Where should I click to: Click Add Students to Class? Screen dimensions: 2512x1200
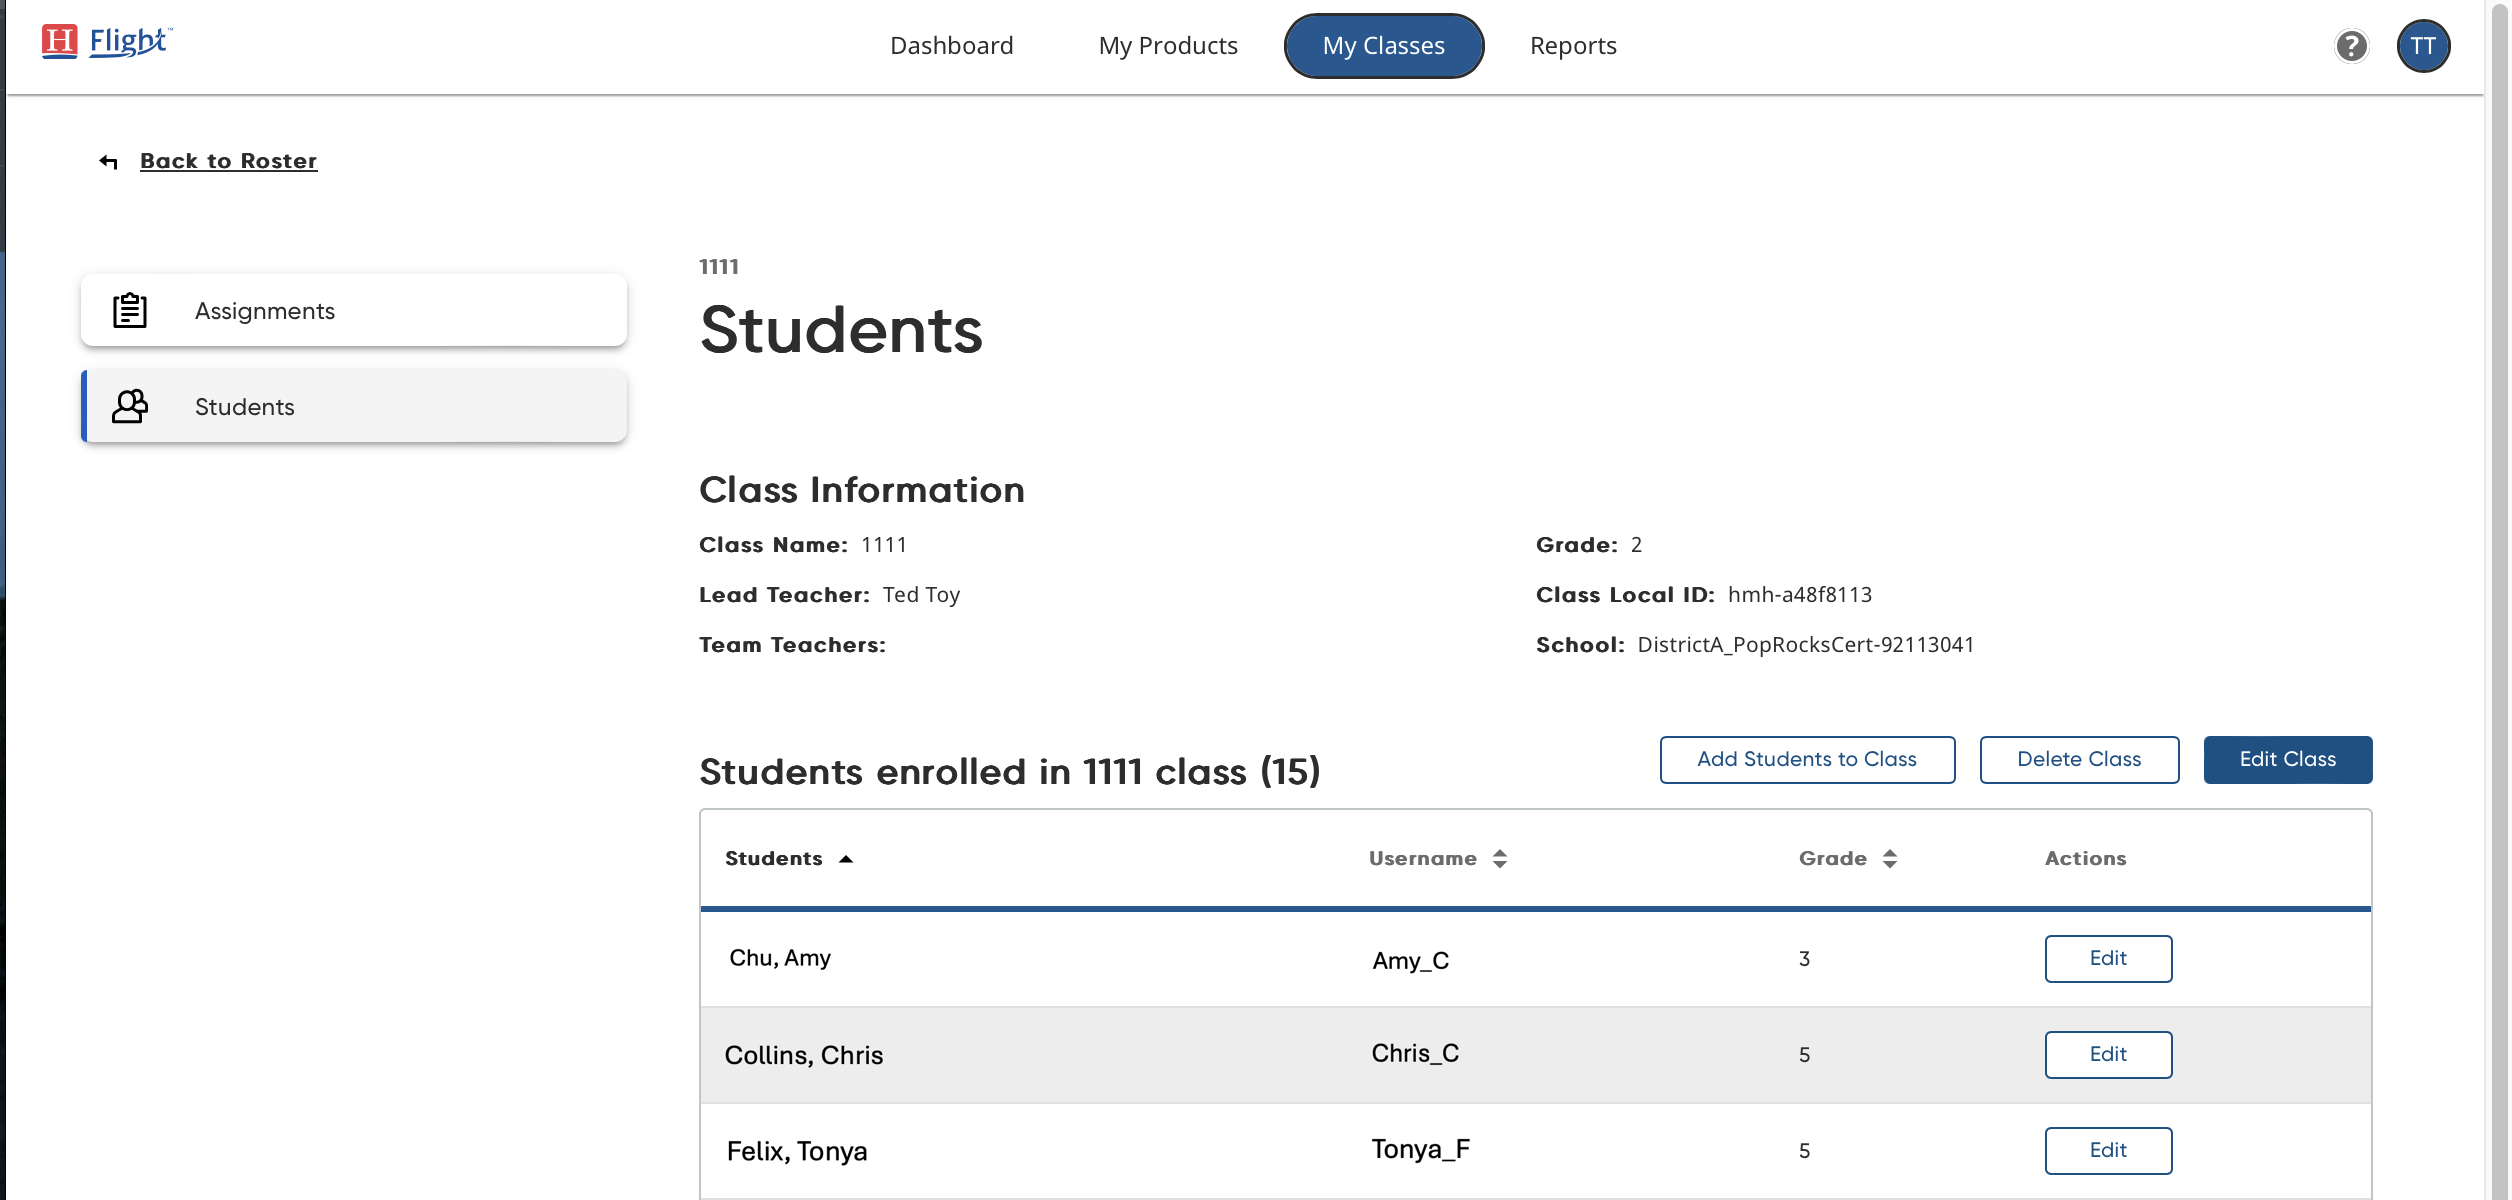[x=1806, y=759]
